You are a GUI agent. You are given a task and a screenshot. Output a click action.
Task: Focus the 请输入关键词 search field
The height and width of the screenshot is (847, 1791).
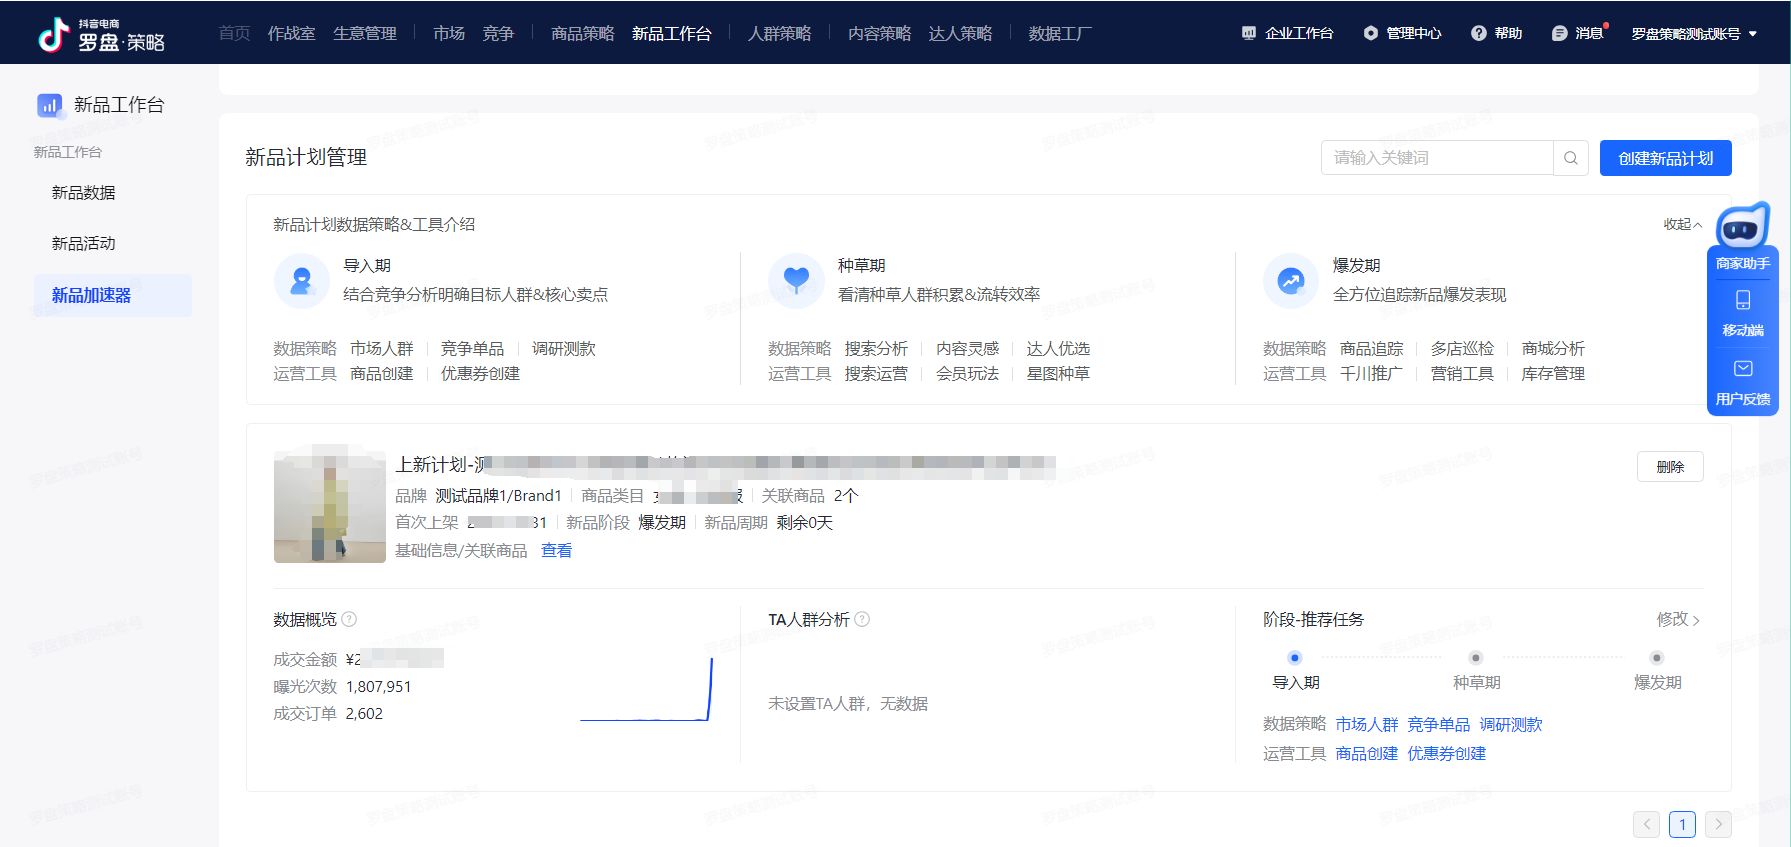[x=1436, y=158]
